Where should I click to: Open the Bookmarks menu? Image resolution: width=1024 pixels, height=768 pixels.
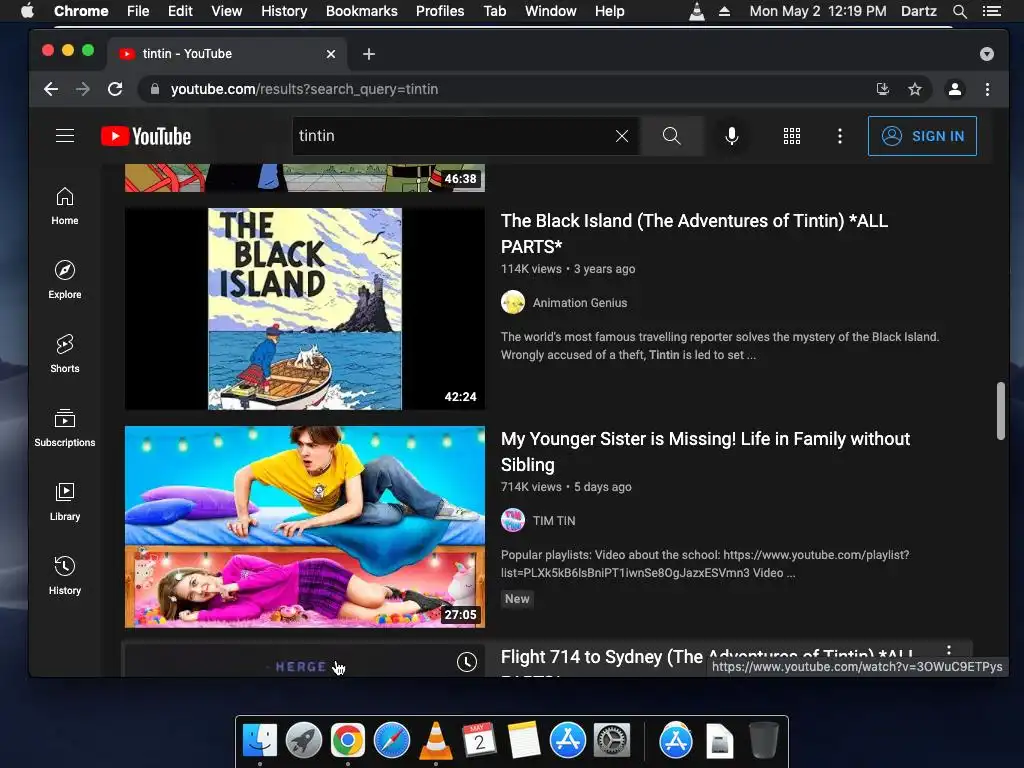click(x=362, y=11)
